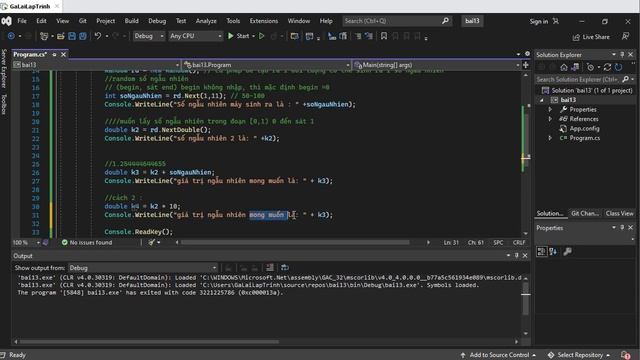Click the Alphabetical sort icon in Properties
Image resolution: width=640 pixels, height=360 pixels.
(x=553, y=252)
